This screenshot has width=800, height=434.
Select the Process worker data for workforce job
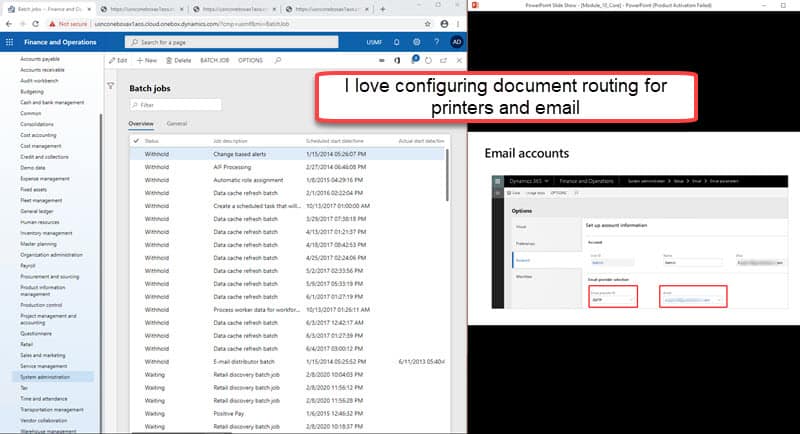pos(288,310)
